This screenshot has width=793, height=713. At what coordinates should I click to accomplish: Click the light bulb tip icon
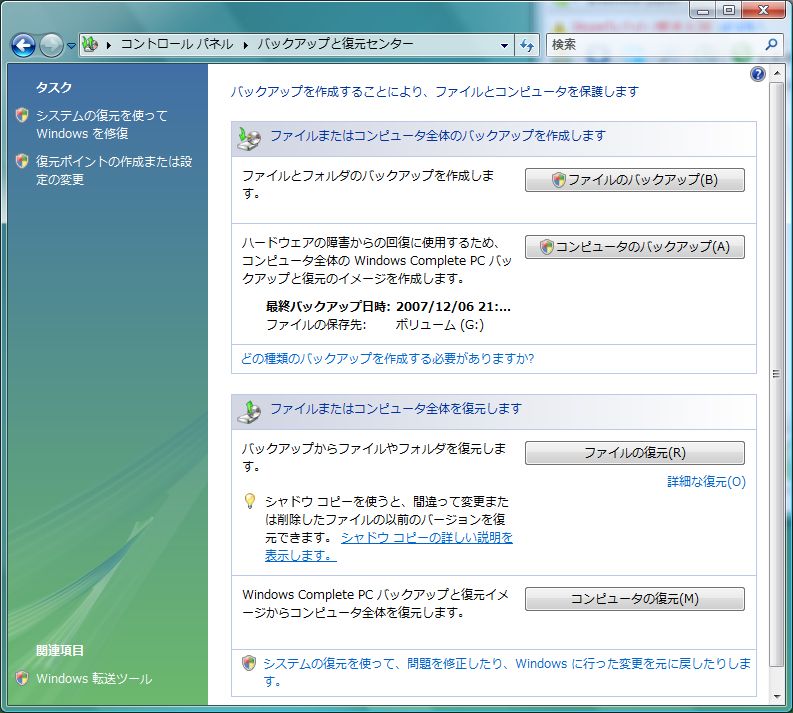pos(250,501)
